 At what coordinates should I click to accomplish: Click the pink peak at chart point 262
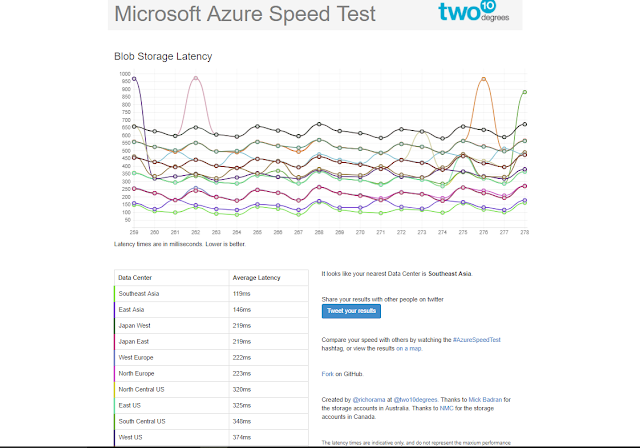196,77
